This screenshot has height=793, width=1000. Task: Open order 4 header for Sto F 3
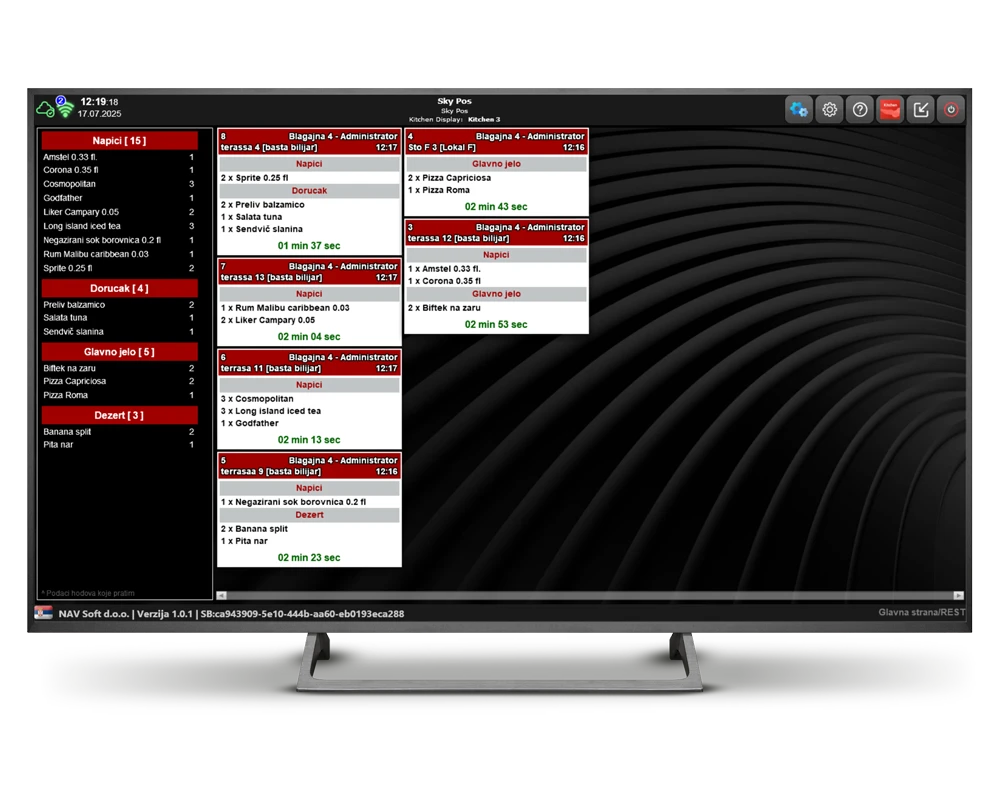pos(496,142)
